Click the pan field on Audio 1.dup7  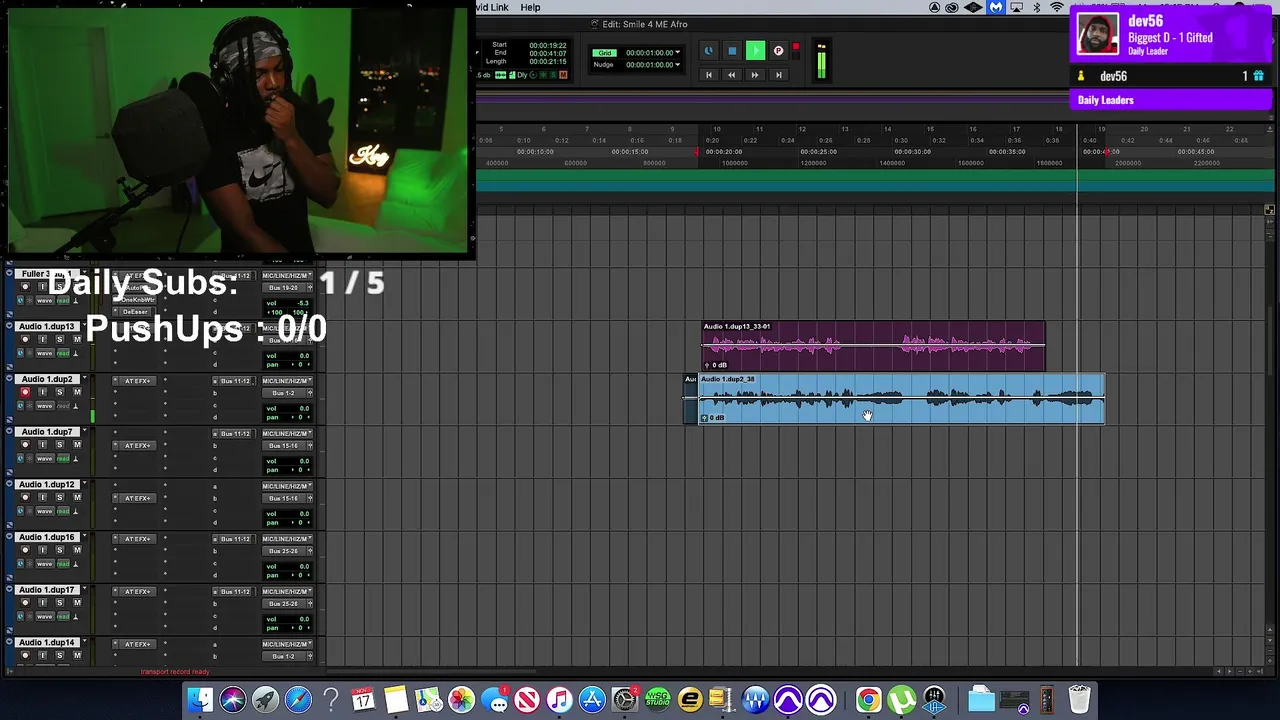pyautogui.click(x=288, y=470)
